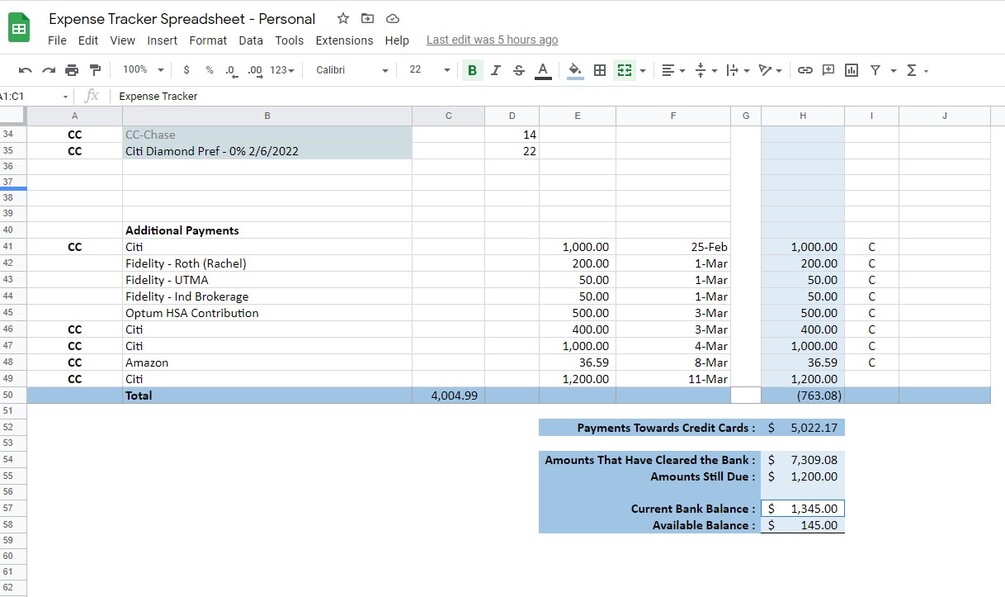The width and height of the screenshot is (1005, 597).
Task: Open the View menu
Action: (122, 40)
